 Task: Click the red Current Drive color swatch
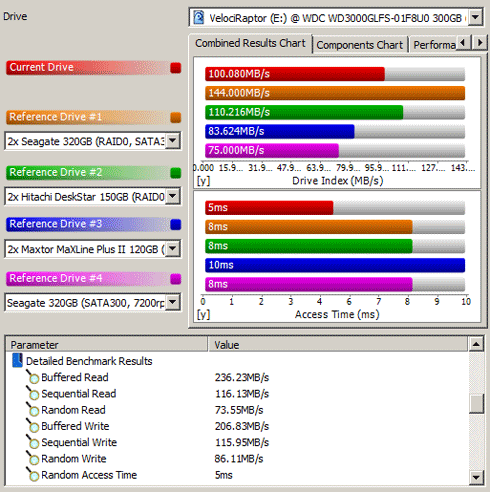tap(176, 68)
